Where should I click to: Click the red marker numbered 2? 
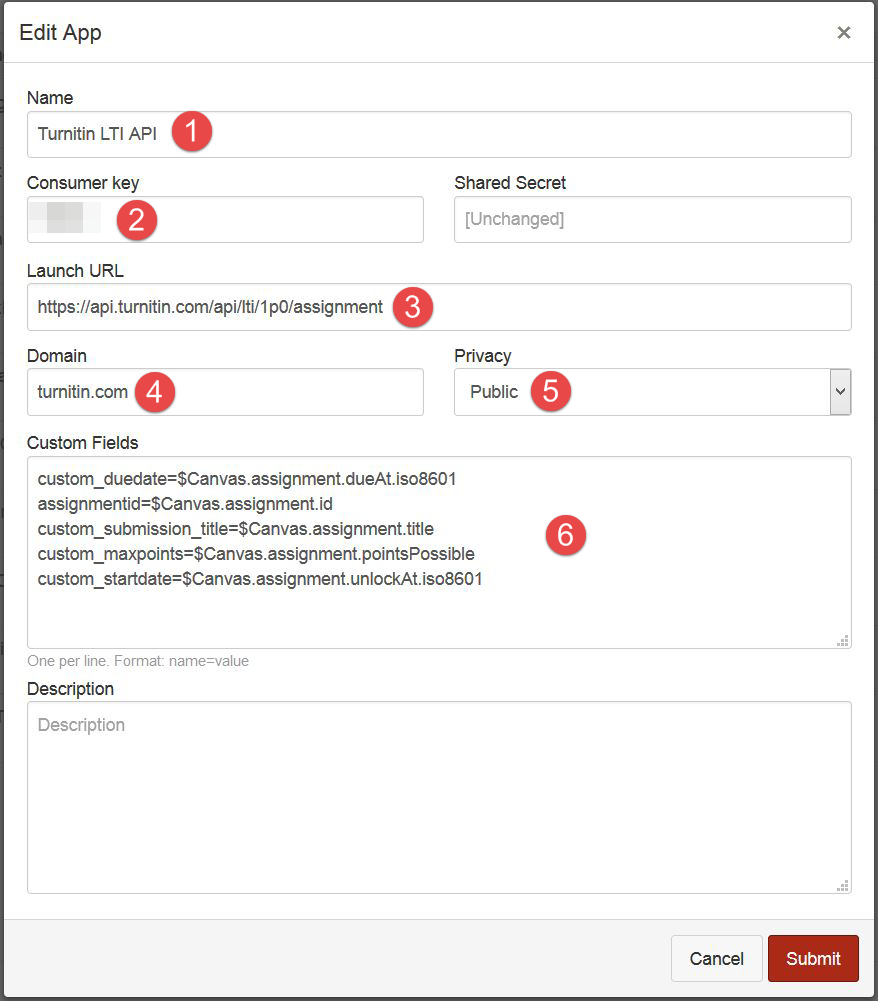point(137,220)
